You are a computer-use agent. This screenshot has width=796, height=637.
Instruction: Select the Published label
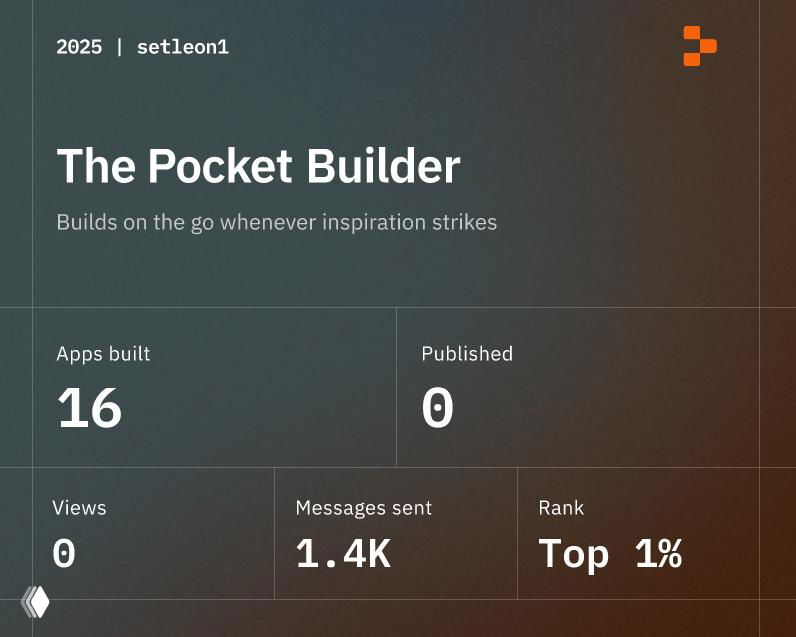coord(467,353)
